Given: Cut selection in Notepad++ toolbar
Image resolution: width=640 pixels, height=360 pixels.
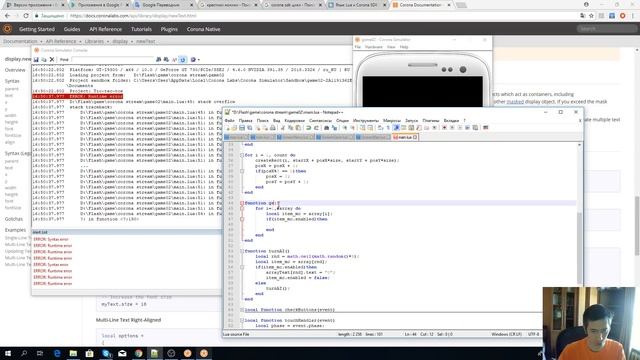Looking at the screenshot, I should [x=283, y=128].
